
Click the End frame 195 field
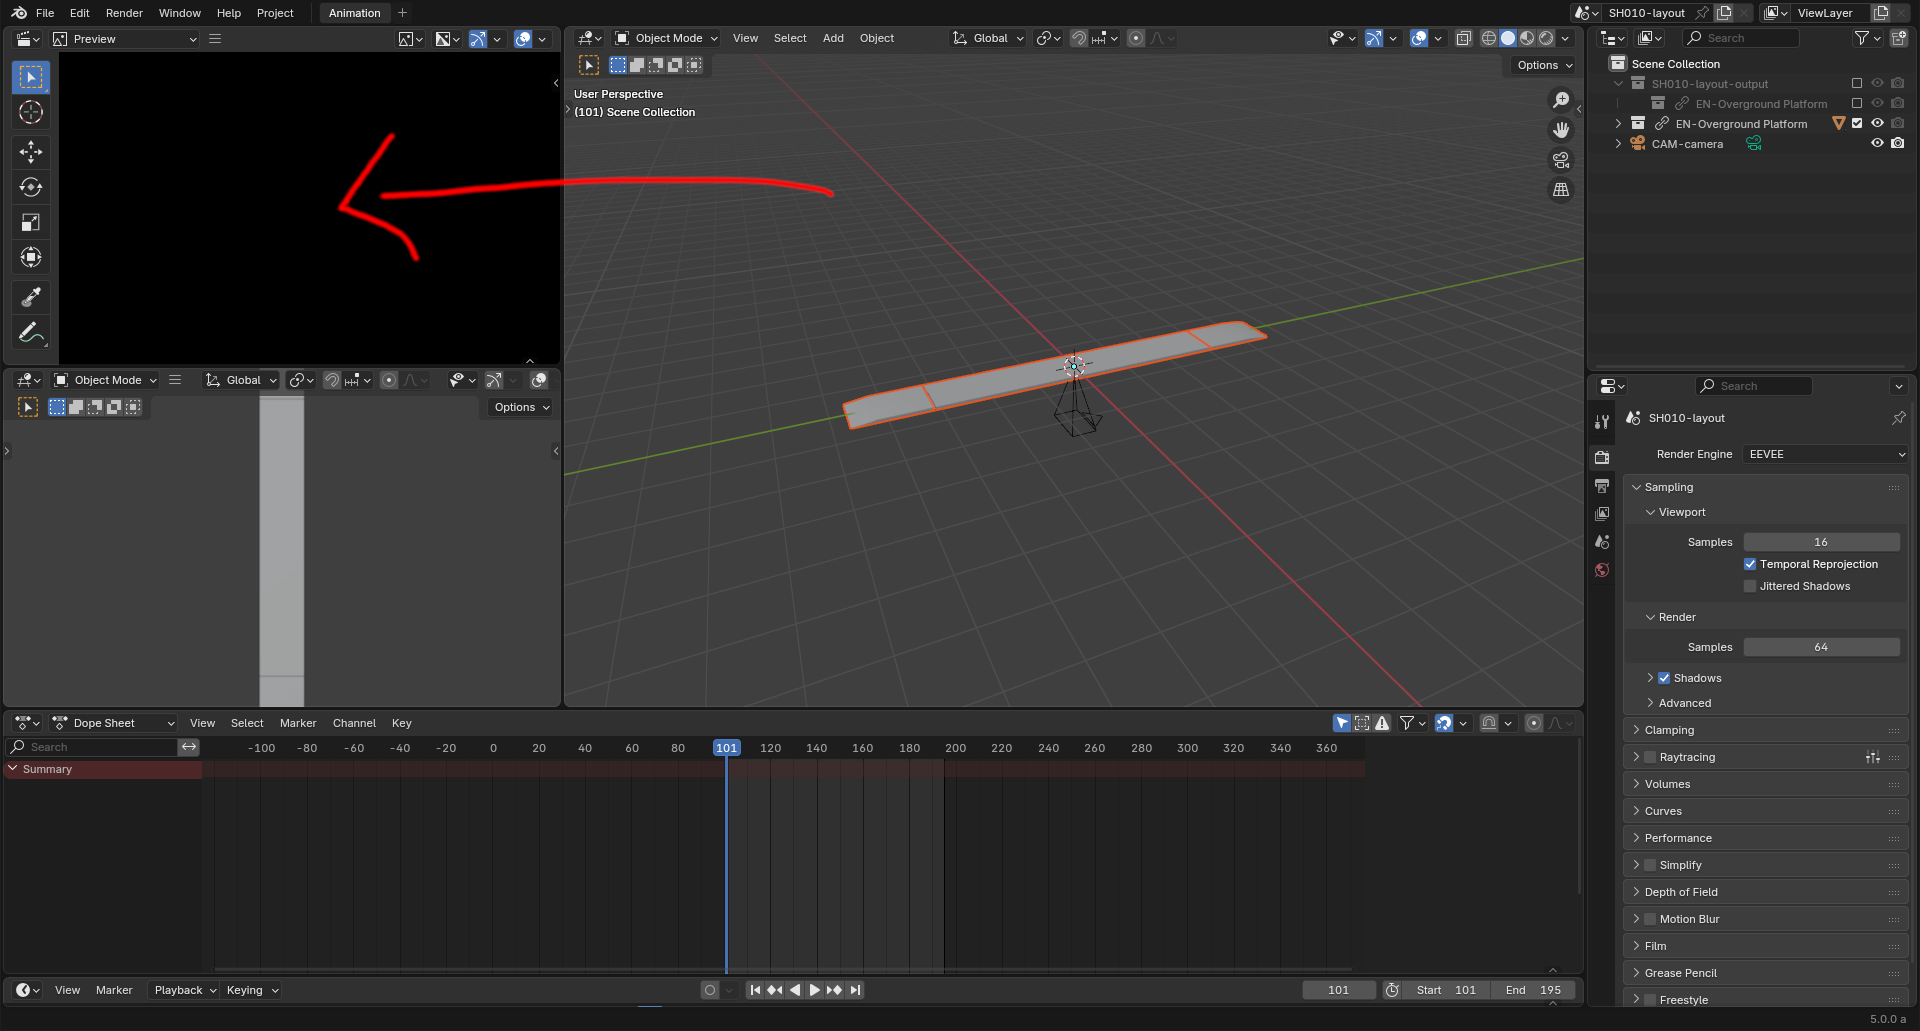[1533, 990]
